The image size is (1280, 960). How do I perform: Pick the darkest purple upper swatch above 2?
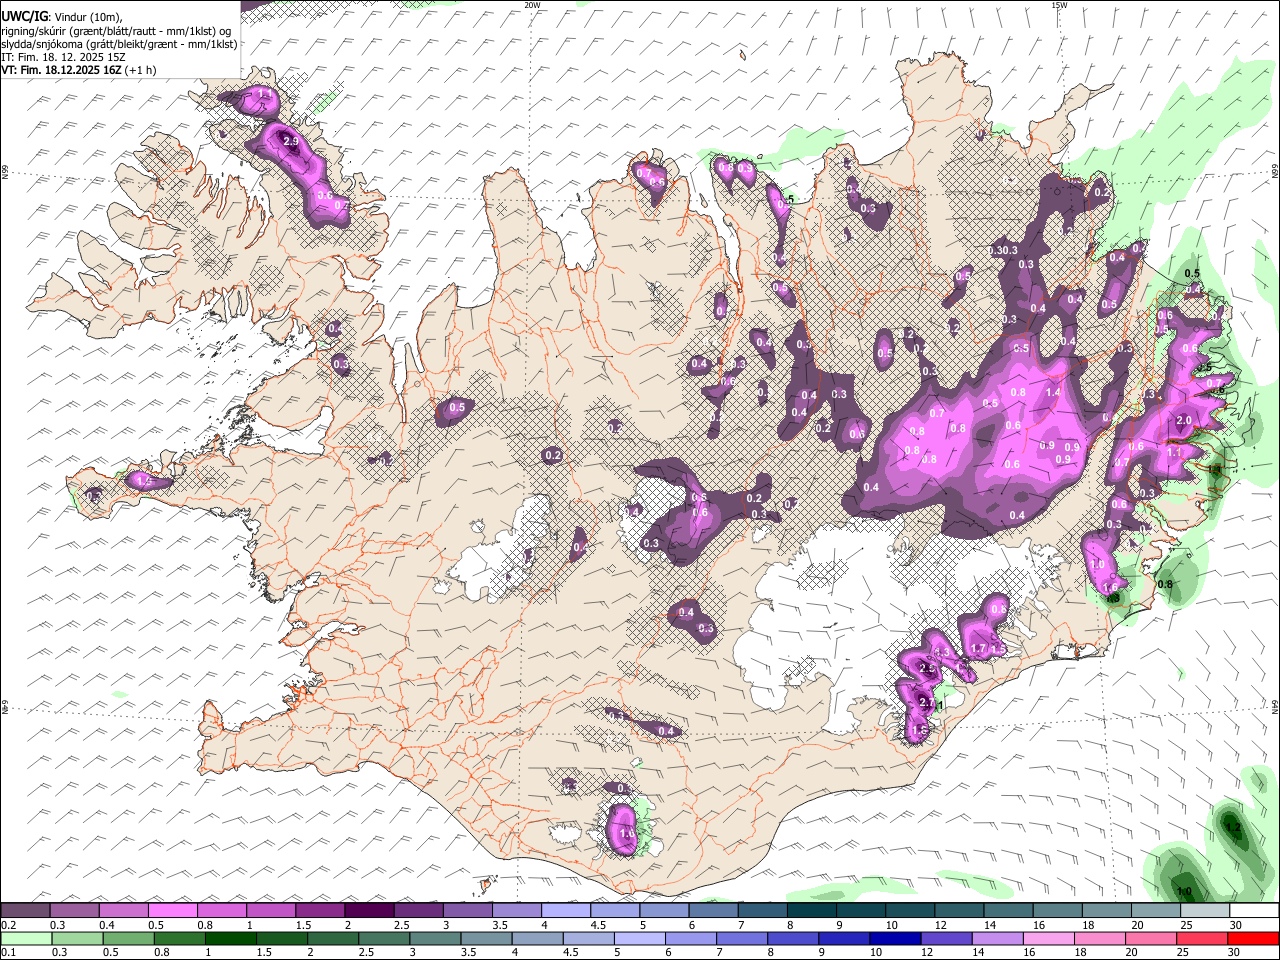click(x=369, y=910)
